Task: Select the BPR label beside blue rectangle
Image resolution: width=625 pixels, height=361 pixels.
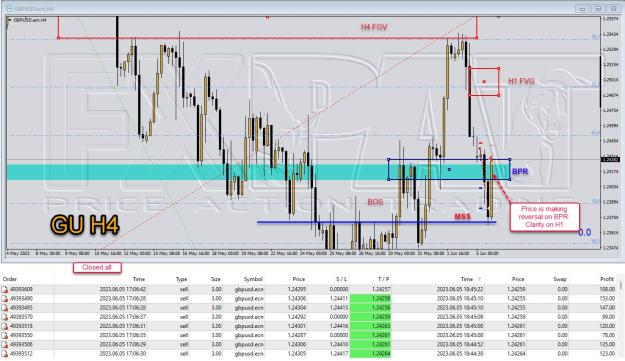Action: coord(520,171)
